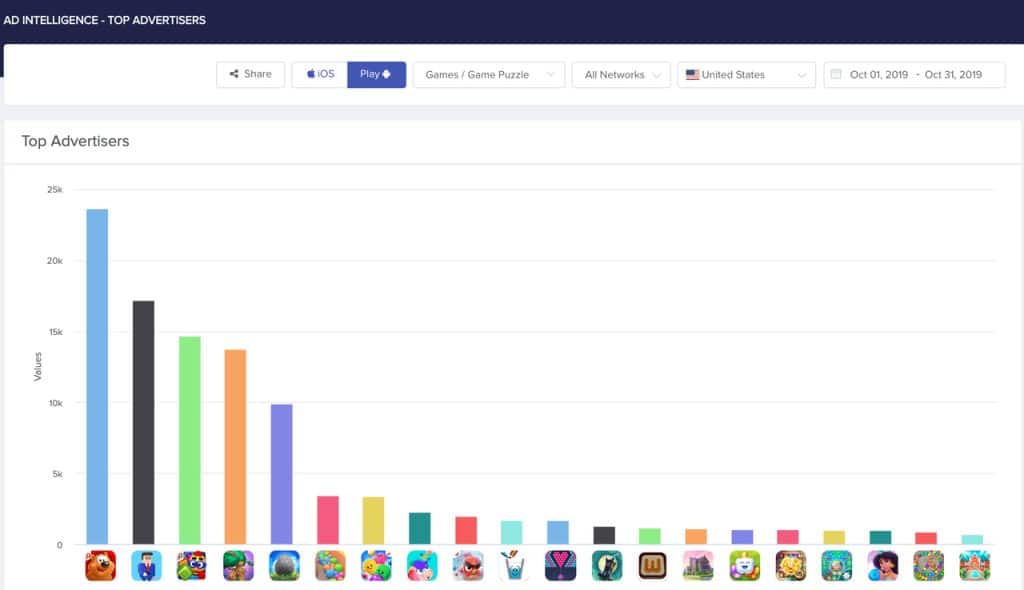Image resolution: width=1024 pixels, height=590 pixels.
Task: Select the pink bar above candy blocks icon
Action: pos(328,520)
